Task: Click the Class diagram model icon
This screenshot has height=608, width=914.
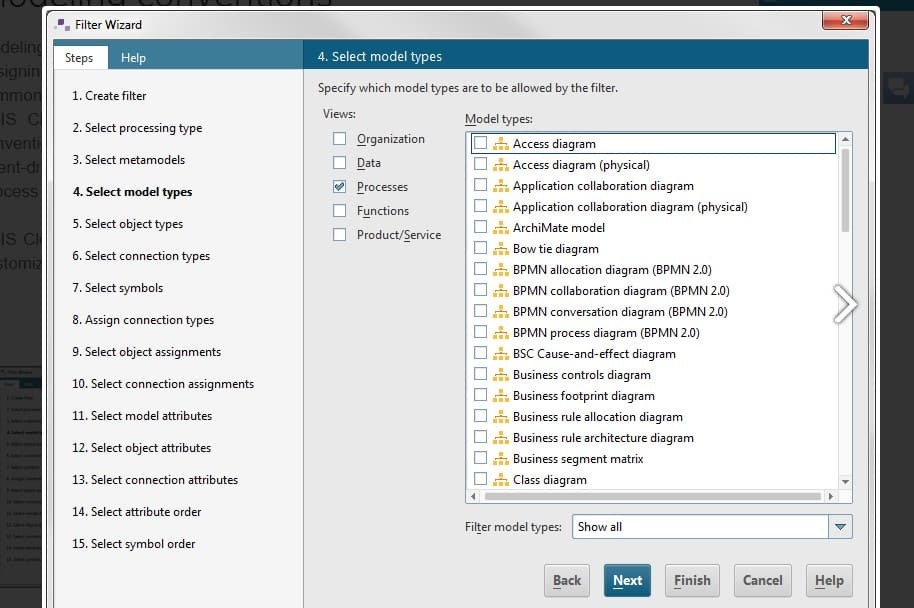Action: click(501, 480)
